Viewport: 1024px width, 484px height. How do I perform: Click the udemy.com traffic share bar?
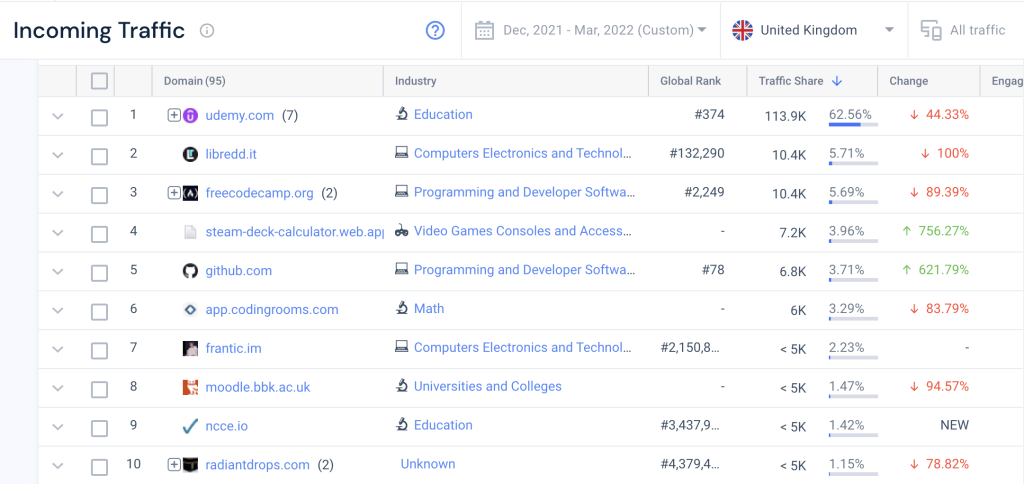[852, 125]
